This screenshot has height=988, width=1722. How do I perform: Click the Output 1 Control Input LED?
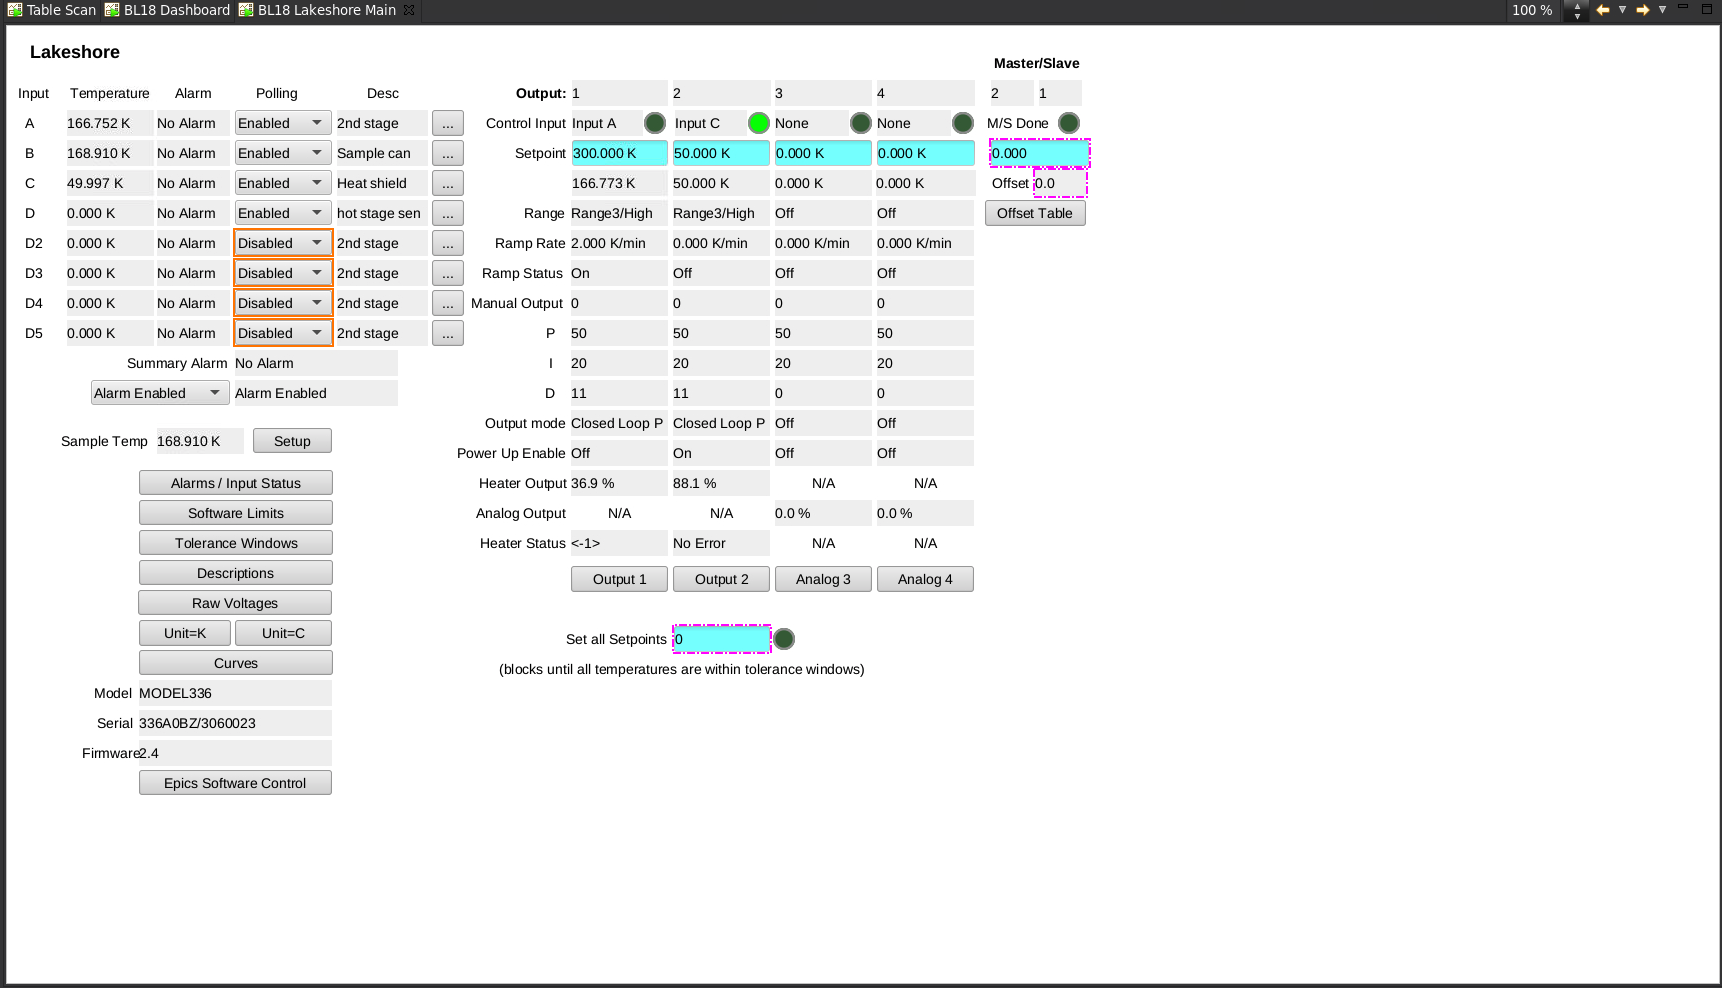click(655, 123)
